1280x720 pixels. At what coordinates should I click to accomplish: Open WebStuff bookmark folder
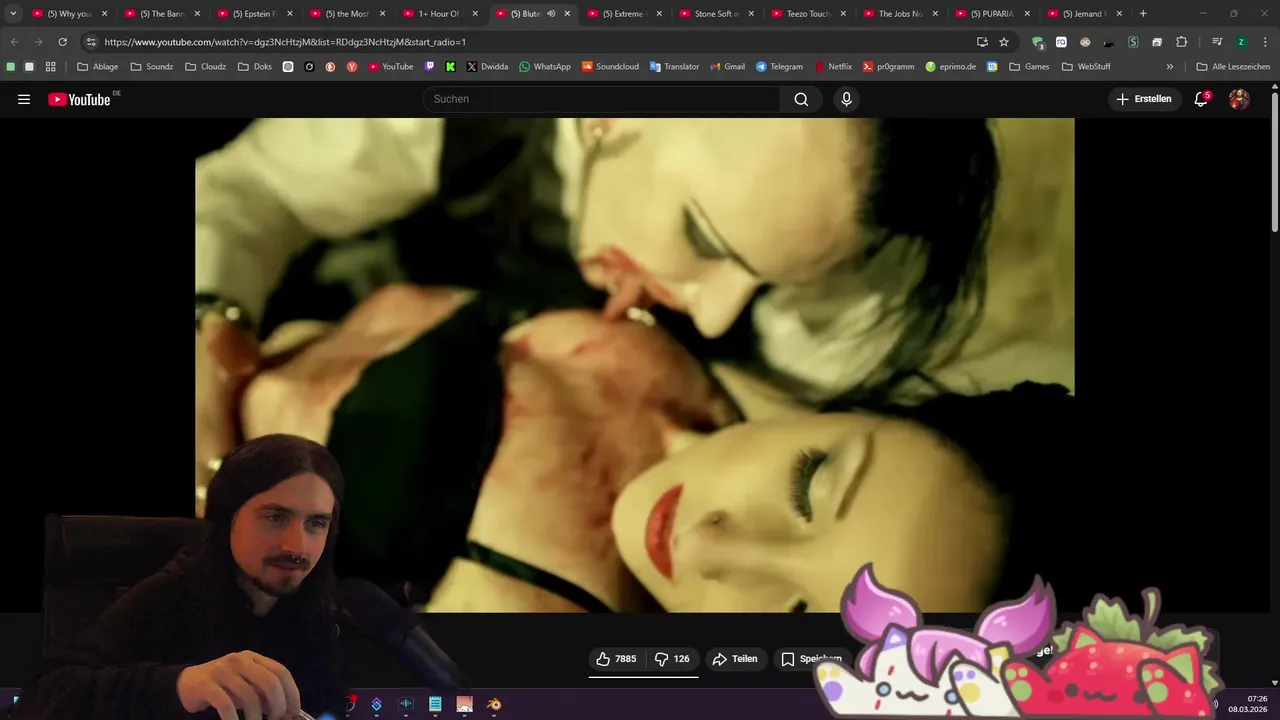tap(1086, 67)
